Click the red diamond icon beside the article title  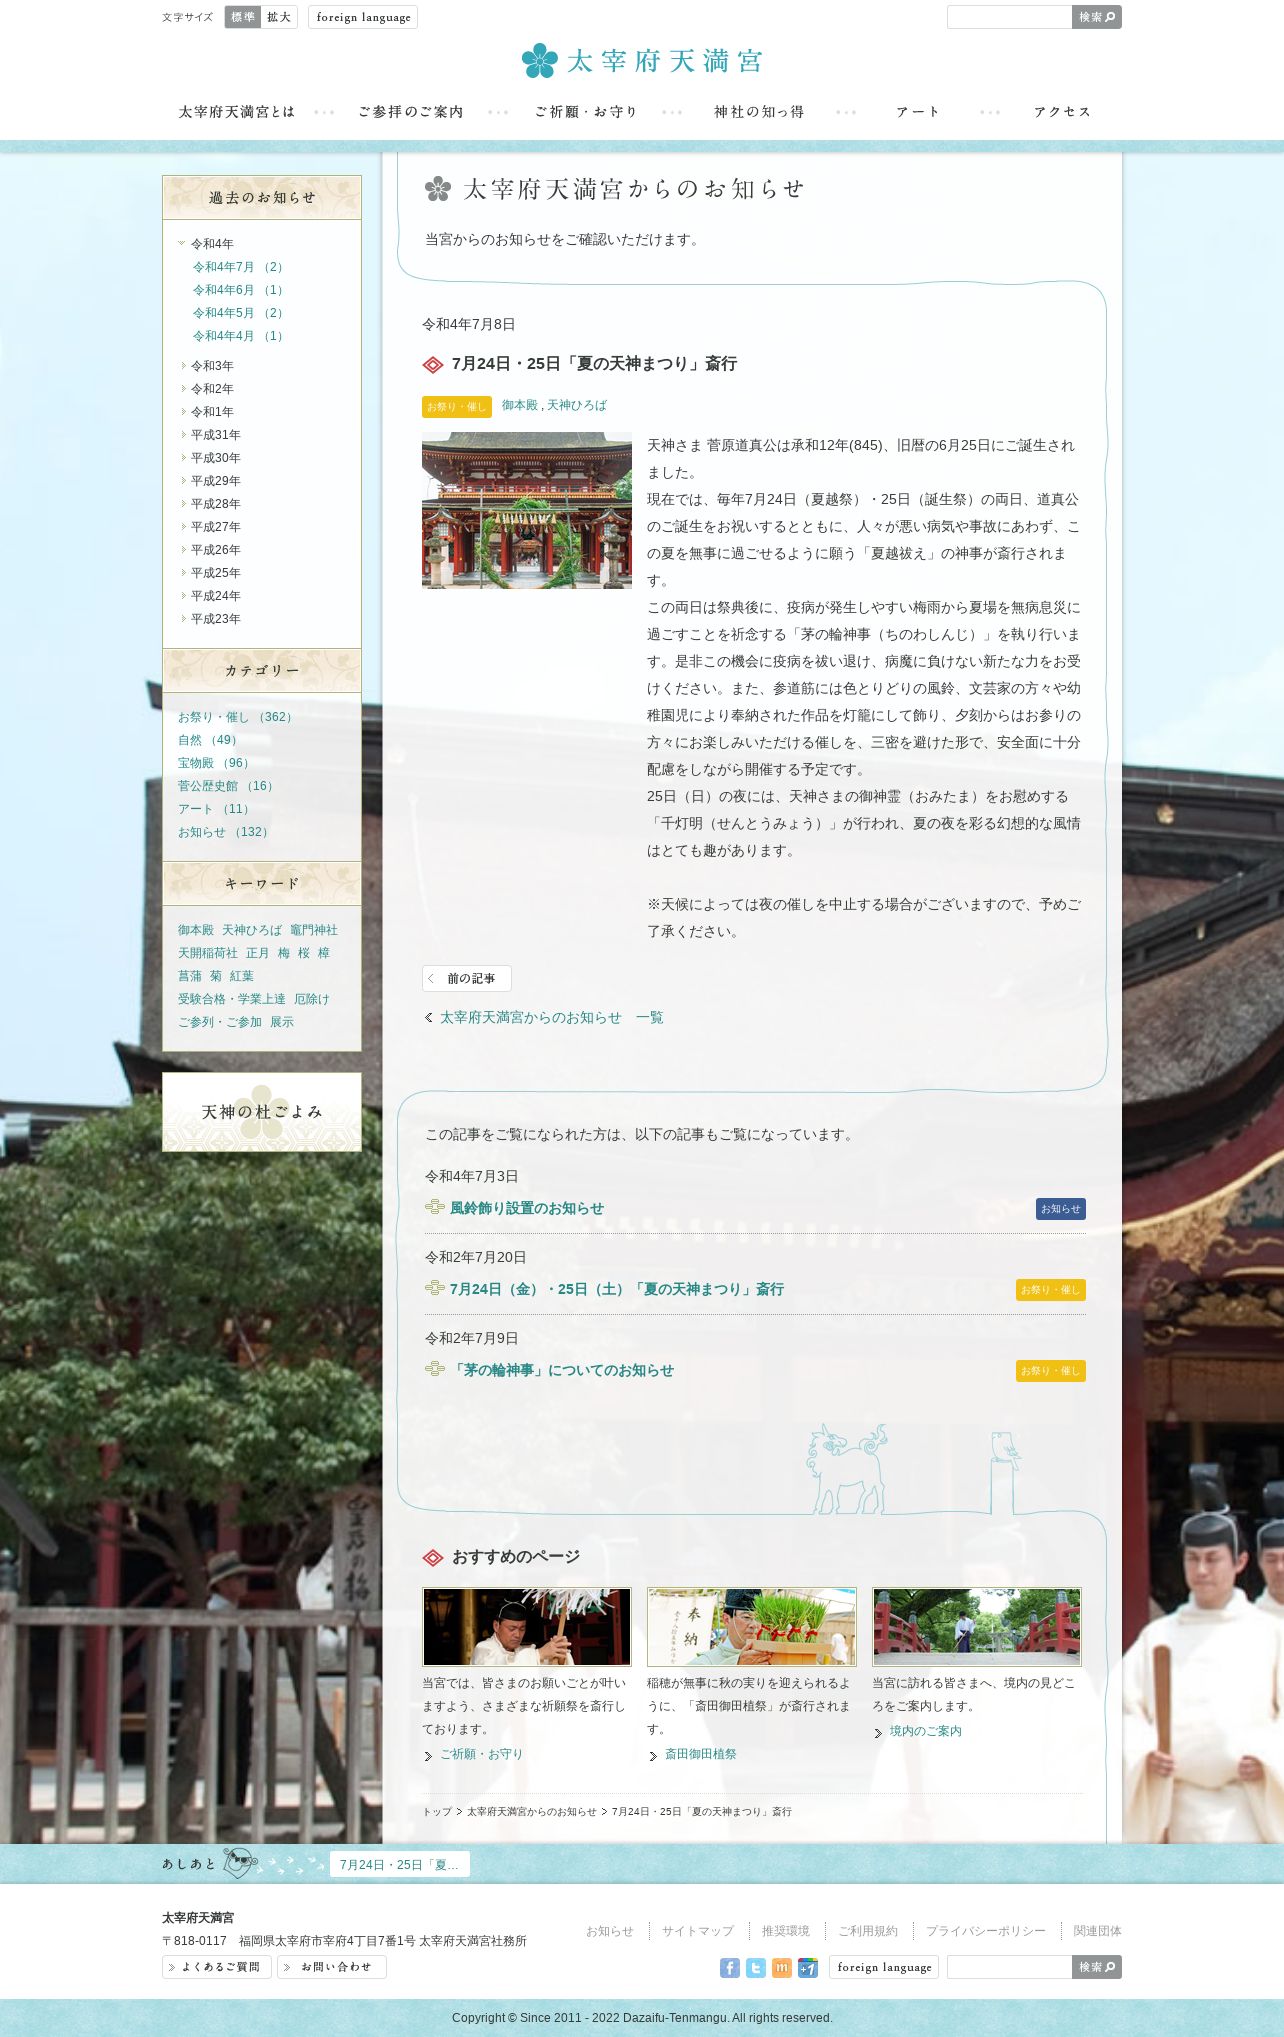[x=433, y=365]
